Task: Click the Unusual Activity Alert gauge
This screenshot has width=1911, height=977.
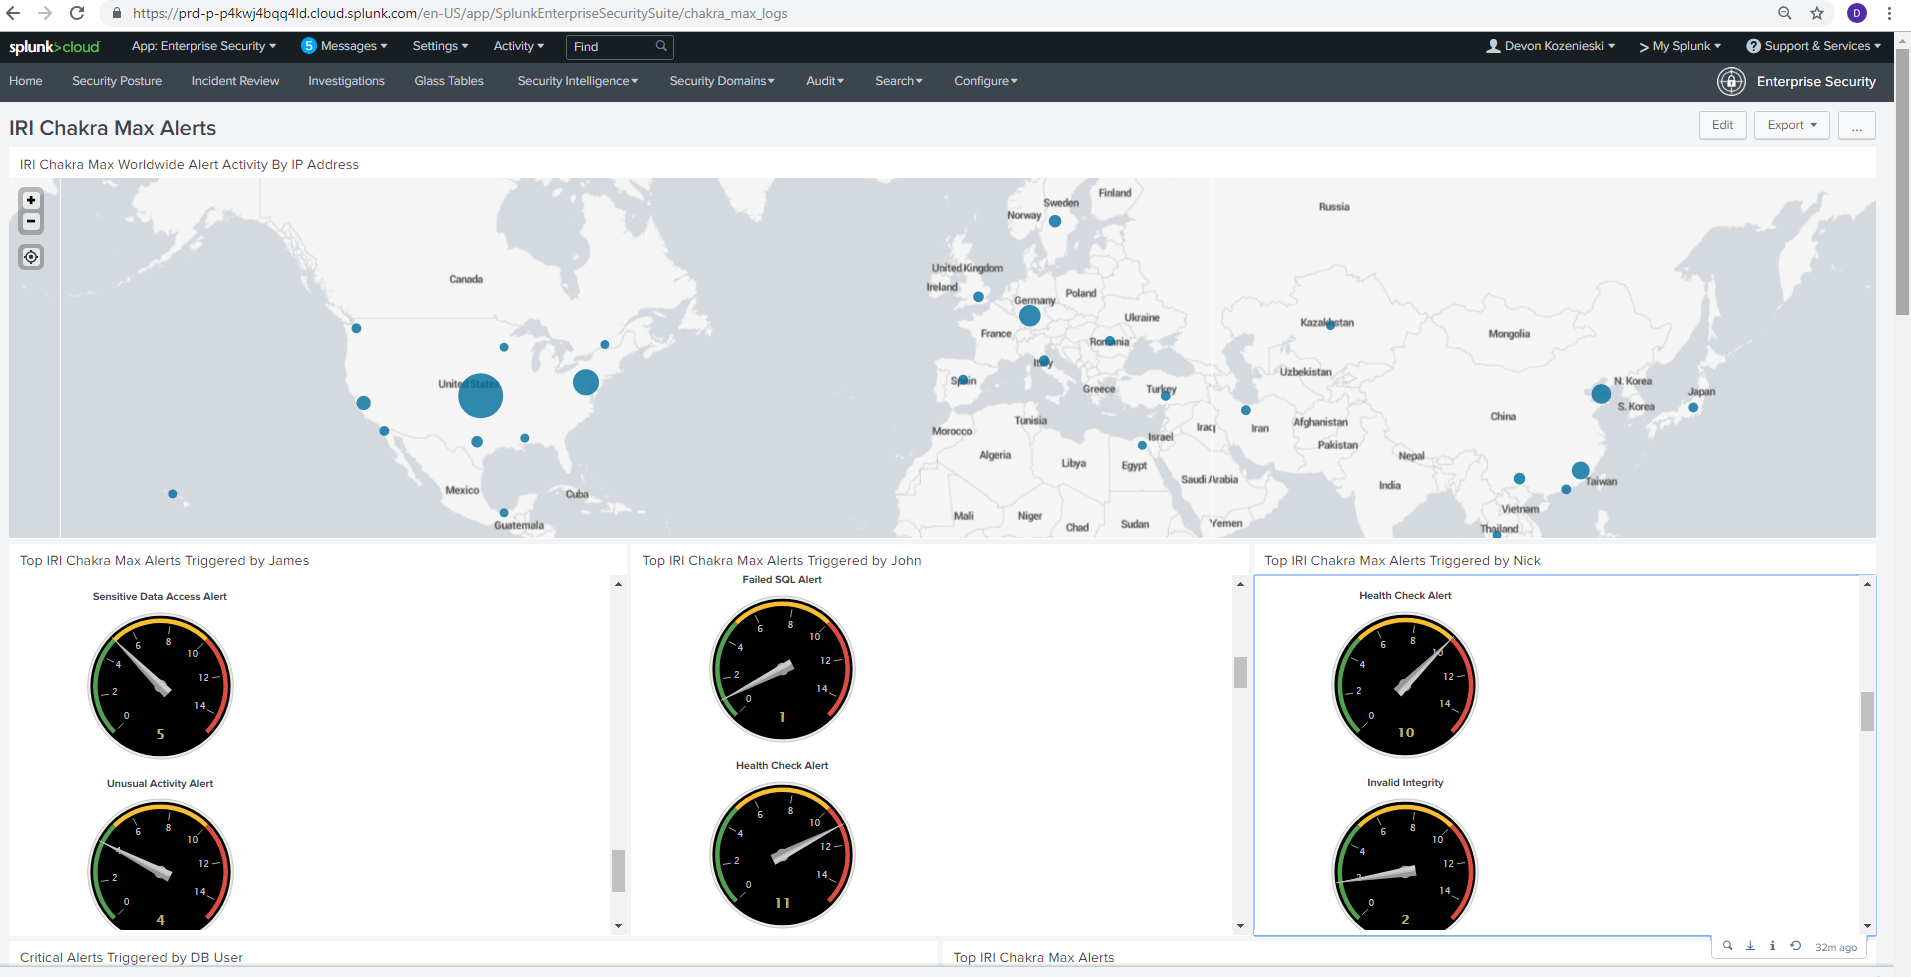Action: 160,865
